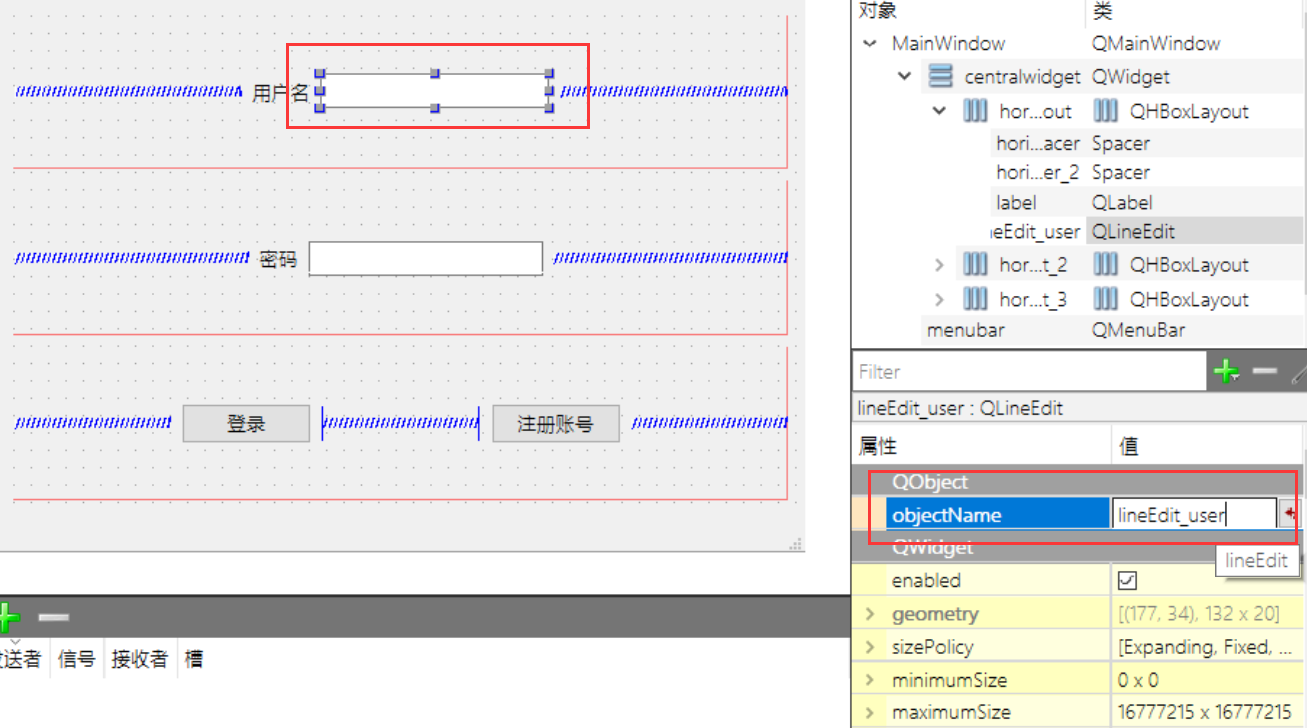Select the 密码 label on the form

click(278, 259)
